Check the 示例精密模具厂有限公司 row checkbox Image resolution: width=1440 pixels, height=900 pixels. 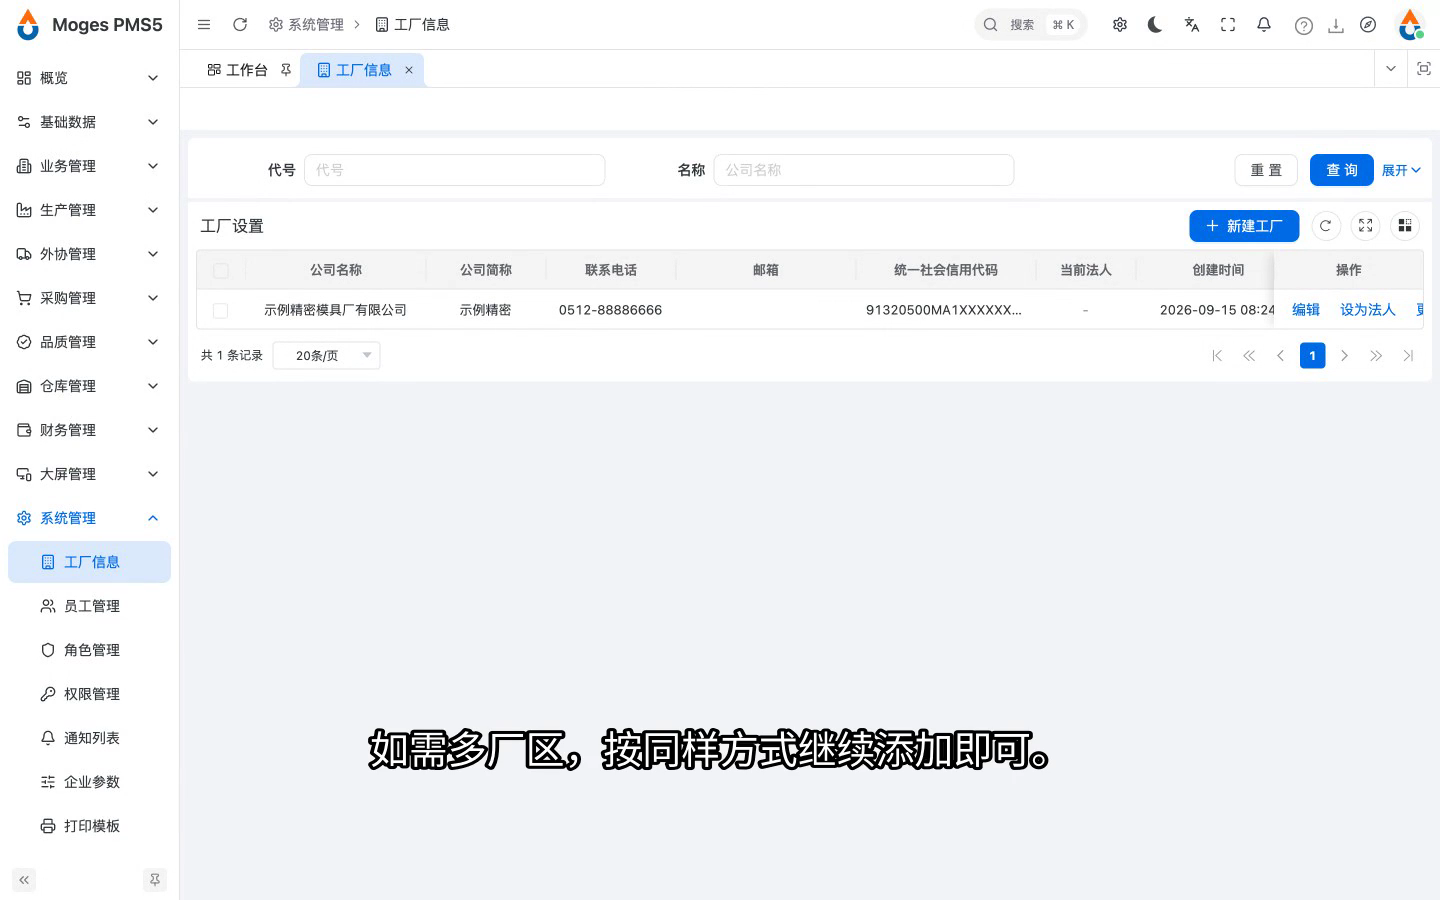pos(221,311)
